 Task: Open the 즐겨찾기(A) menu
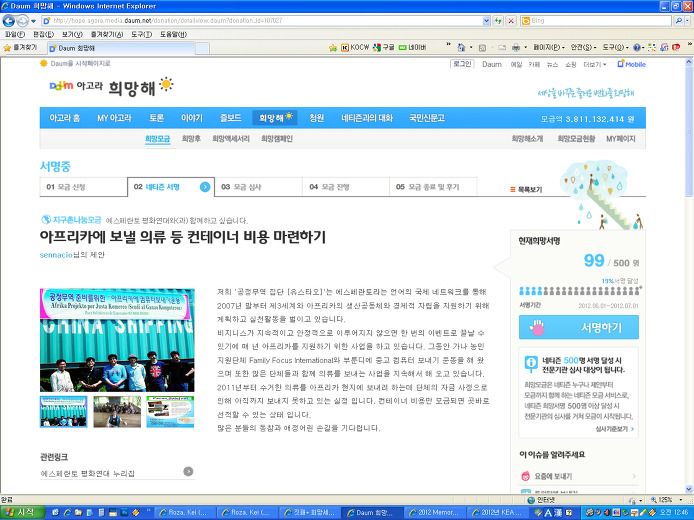[107, 34]
